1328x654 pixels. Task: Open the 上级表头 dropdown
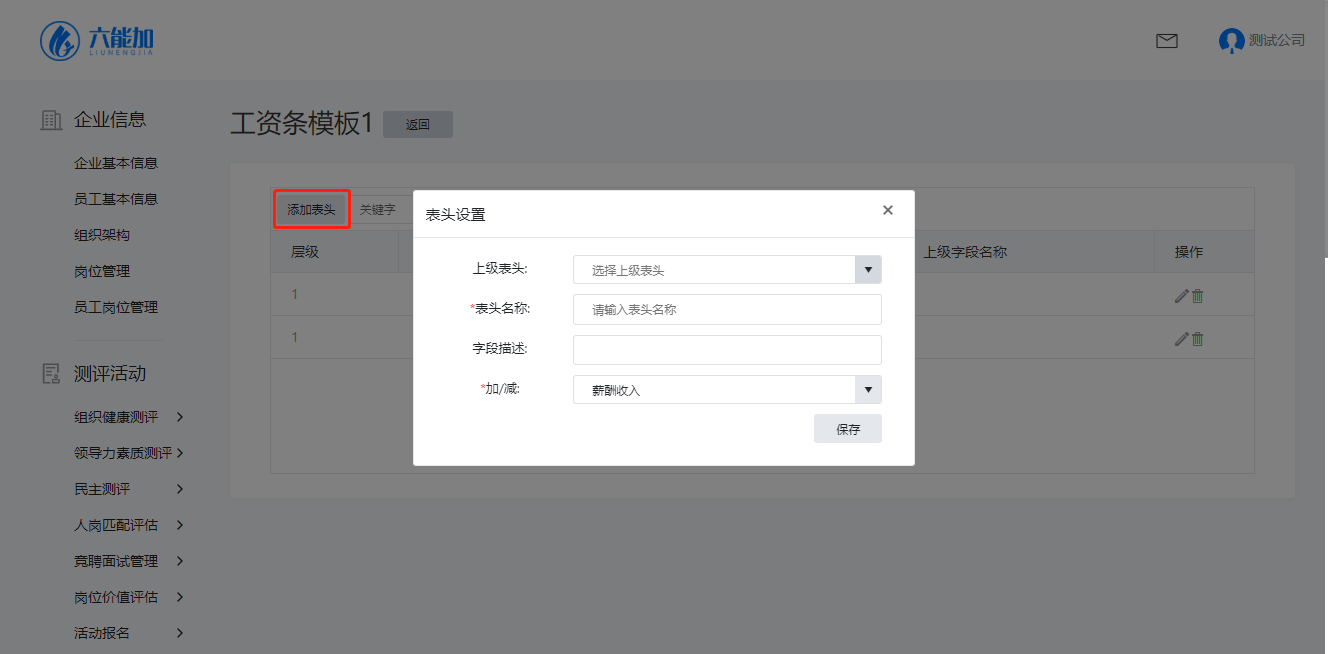[x=727, y=270]
